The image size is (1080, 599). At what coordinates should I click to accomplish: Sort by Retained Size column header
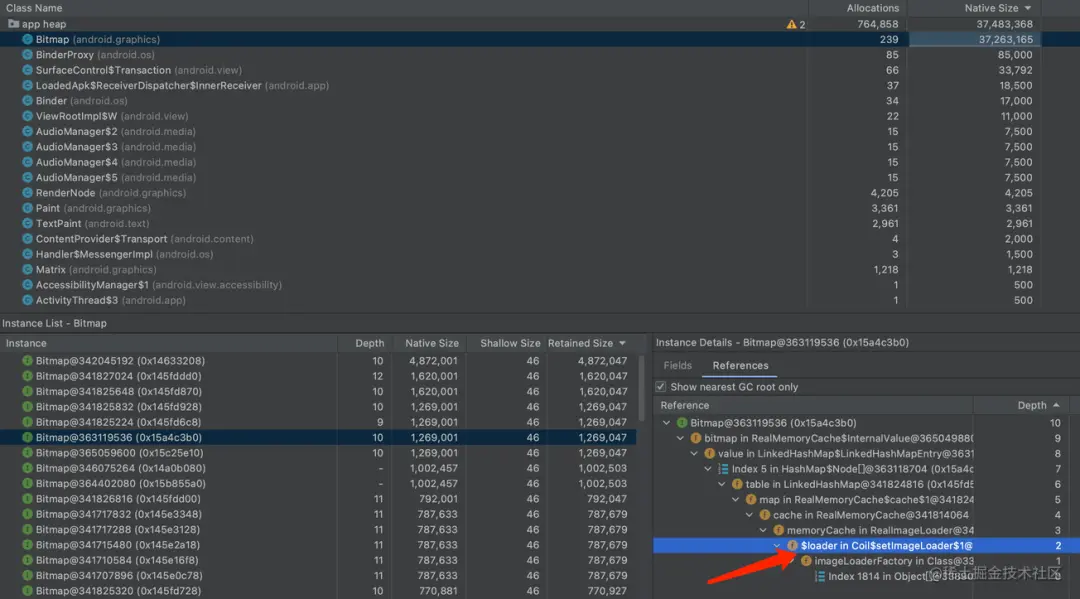click(x=586, y=343)
